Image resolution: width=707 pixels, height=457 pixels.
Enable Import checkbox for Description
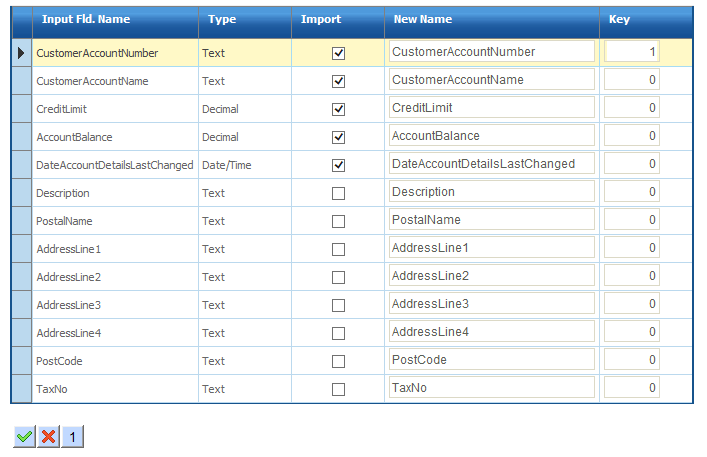click(338, 193)
